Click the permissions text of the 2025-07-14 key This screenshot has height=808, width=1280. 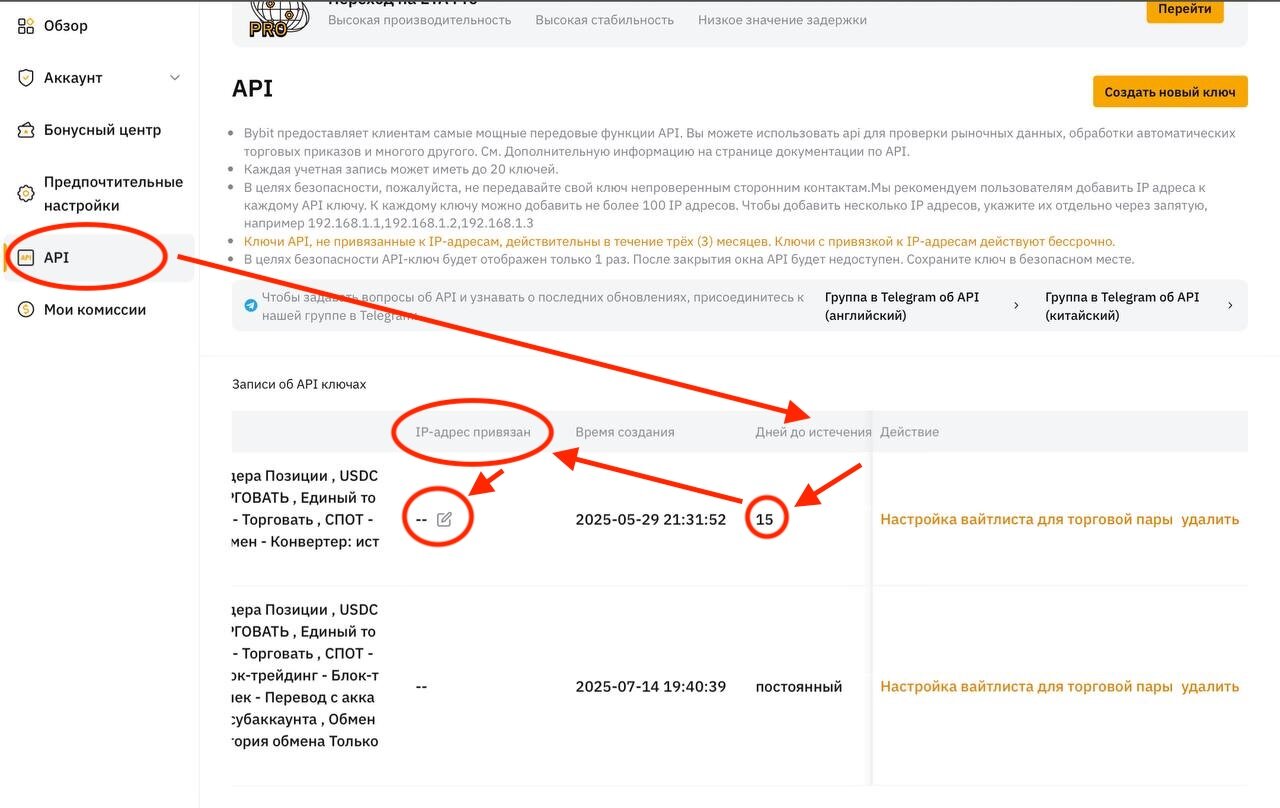click(305, 676)
